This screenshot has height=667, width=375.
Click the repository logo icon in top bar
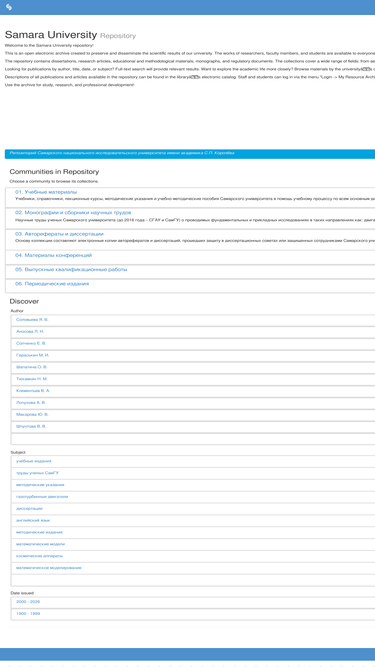coord(9,7)
